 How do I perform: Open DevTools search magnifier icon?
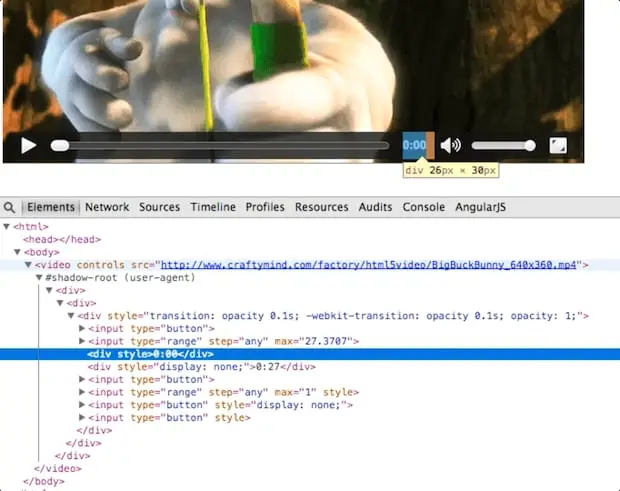tap(9, 207)
